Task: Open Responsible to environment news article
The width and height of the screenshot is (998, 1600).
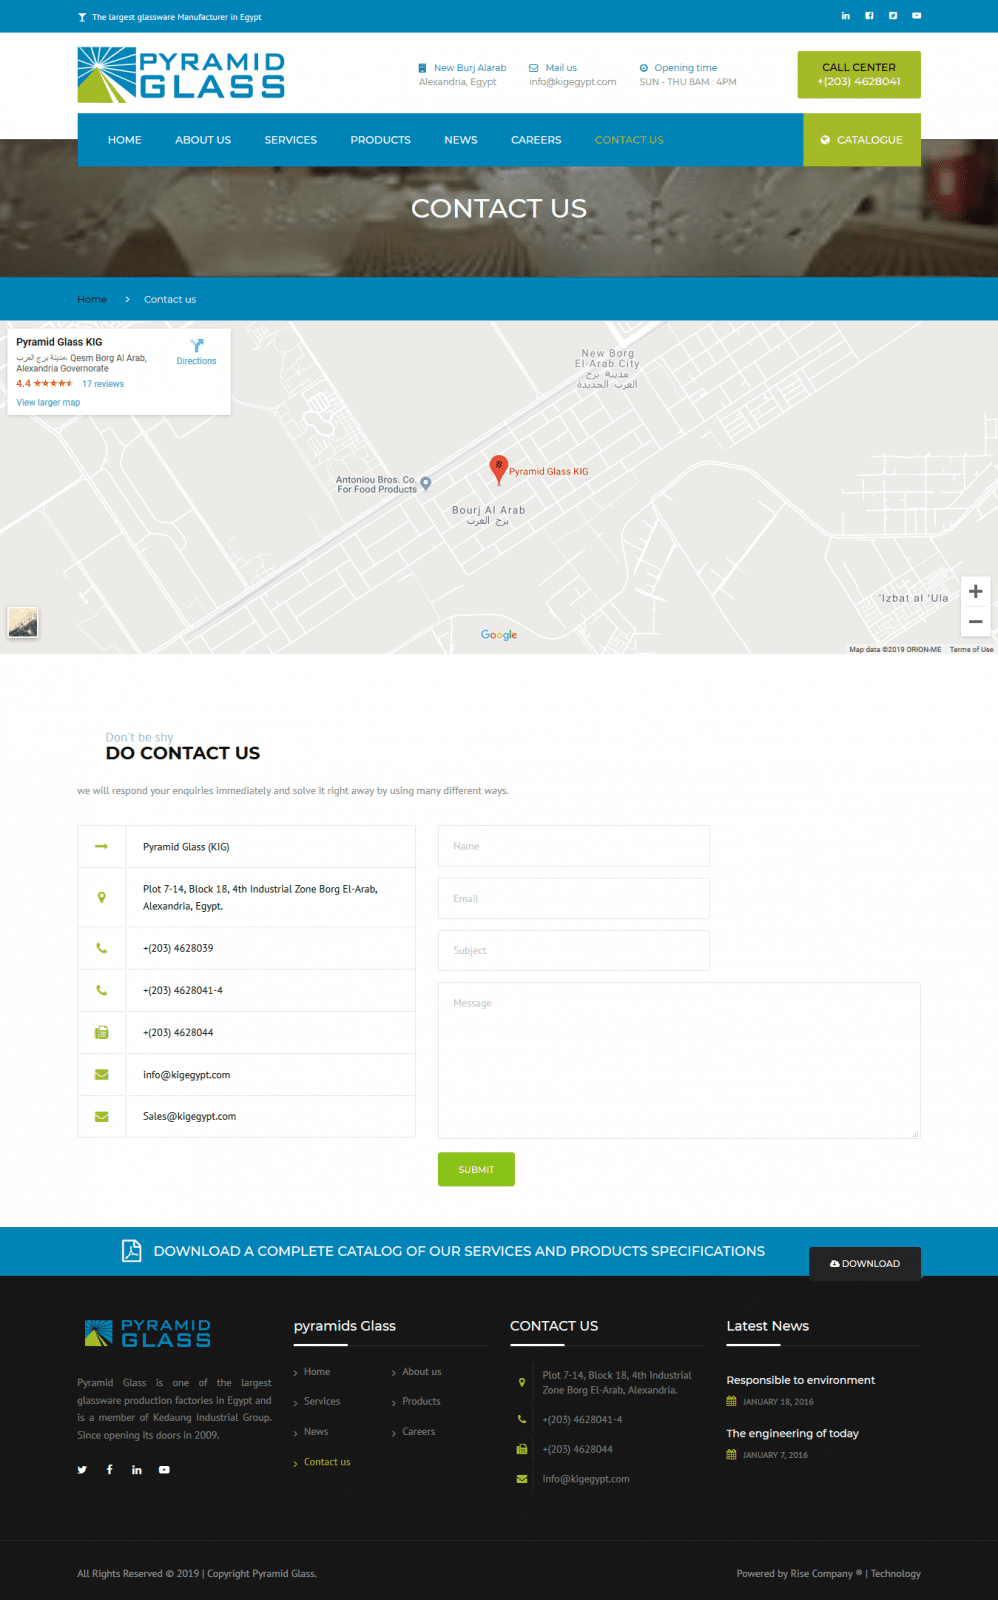Action: tap(800, 1380)
